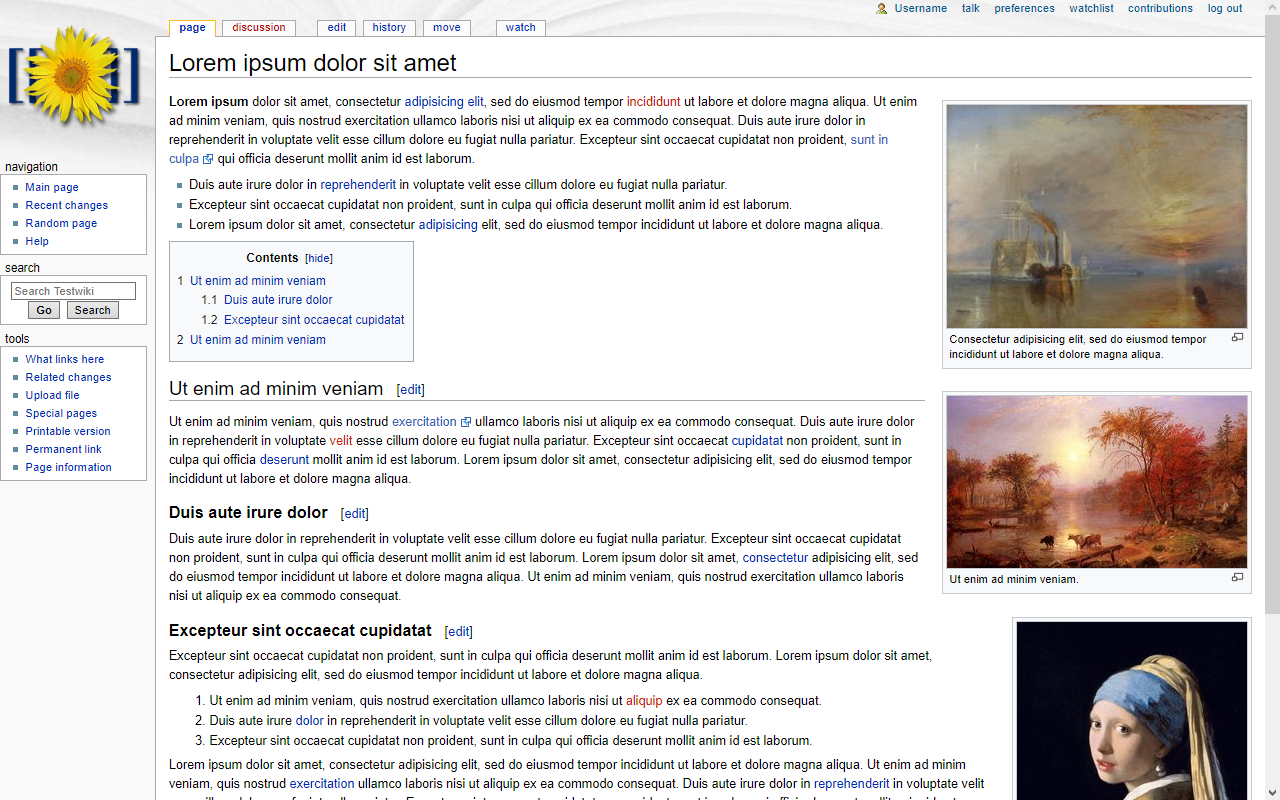Open preferences in the top user bar
Image resolution: width=1280 pixels, height=800 pixels.
point(1024,9)
